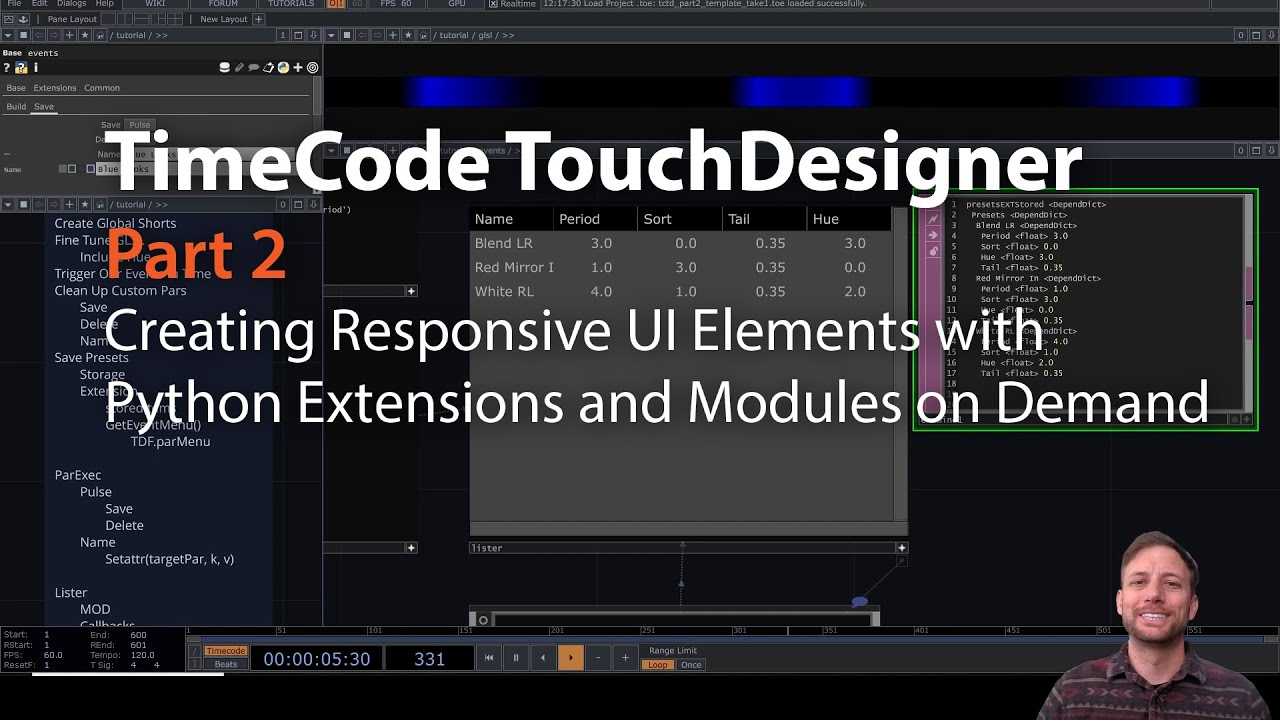Open the storage icon in parameter panel
The image size is (1280, 720).
coord(224,68)
